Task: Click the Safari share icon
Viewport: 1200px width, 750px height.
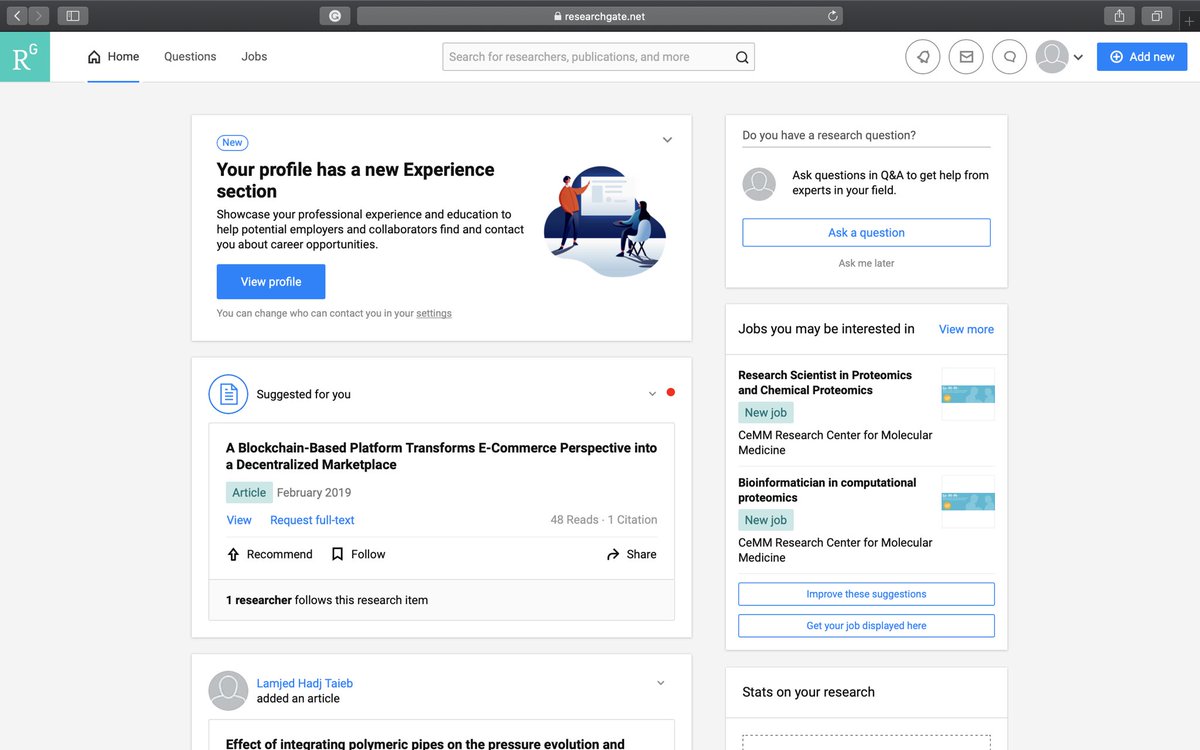Action: [1119, 16]
